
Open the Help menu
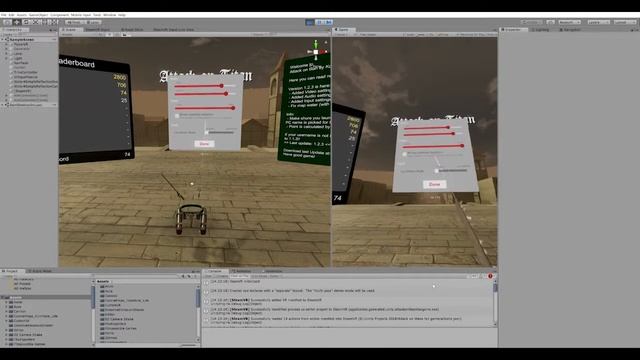tap(122, 15)
